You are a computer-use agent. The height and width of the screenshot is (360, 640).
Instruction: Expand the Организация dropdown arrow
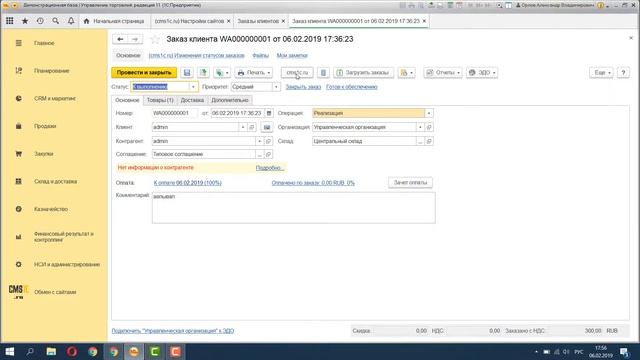[x=420, y=127]
